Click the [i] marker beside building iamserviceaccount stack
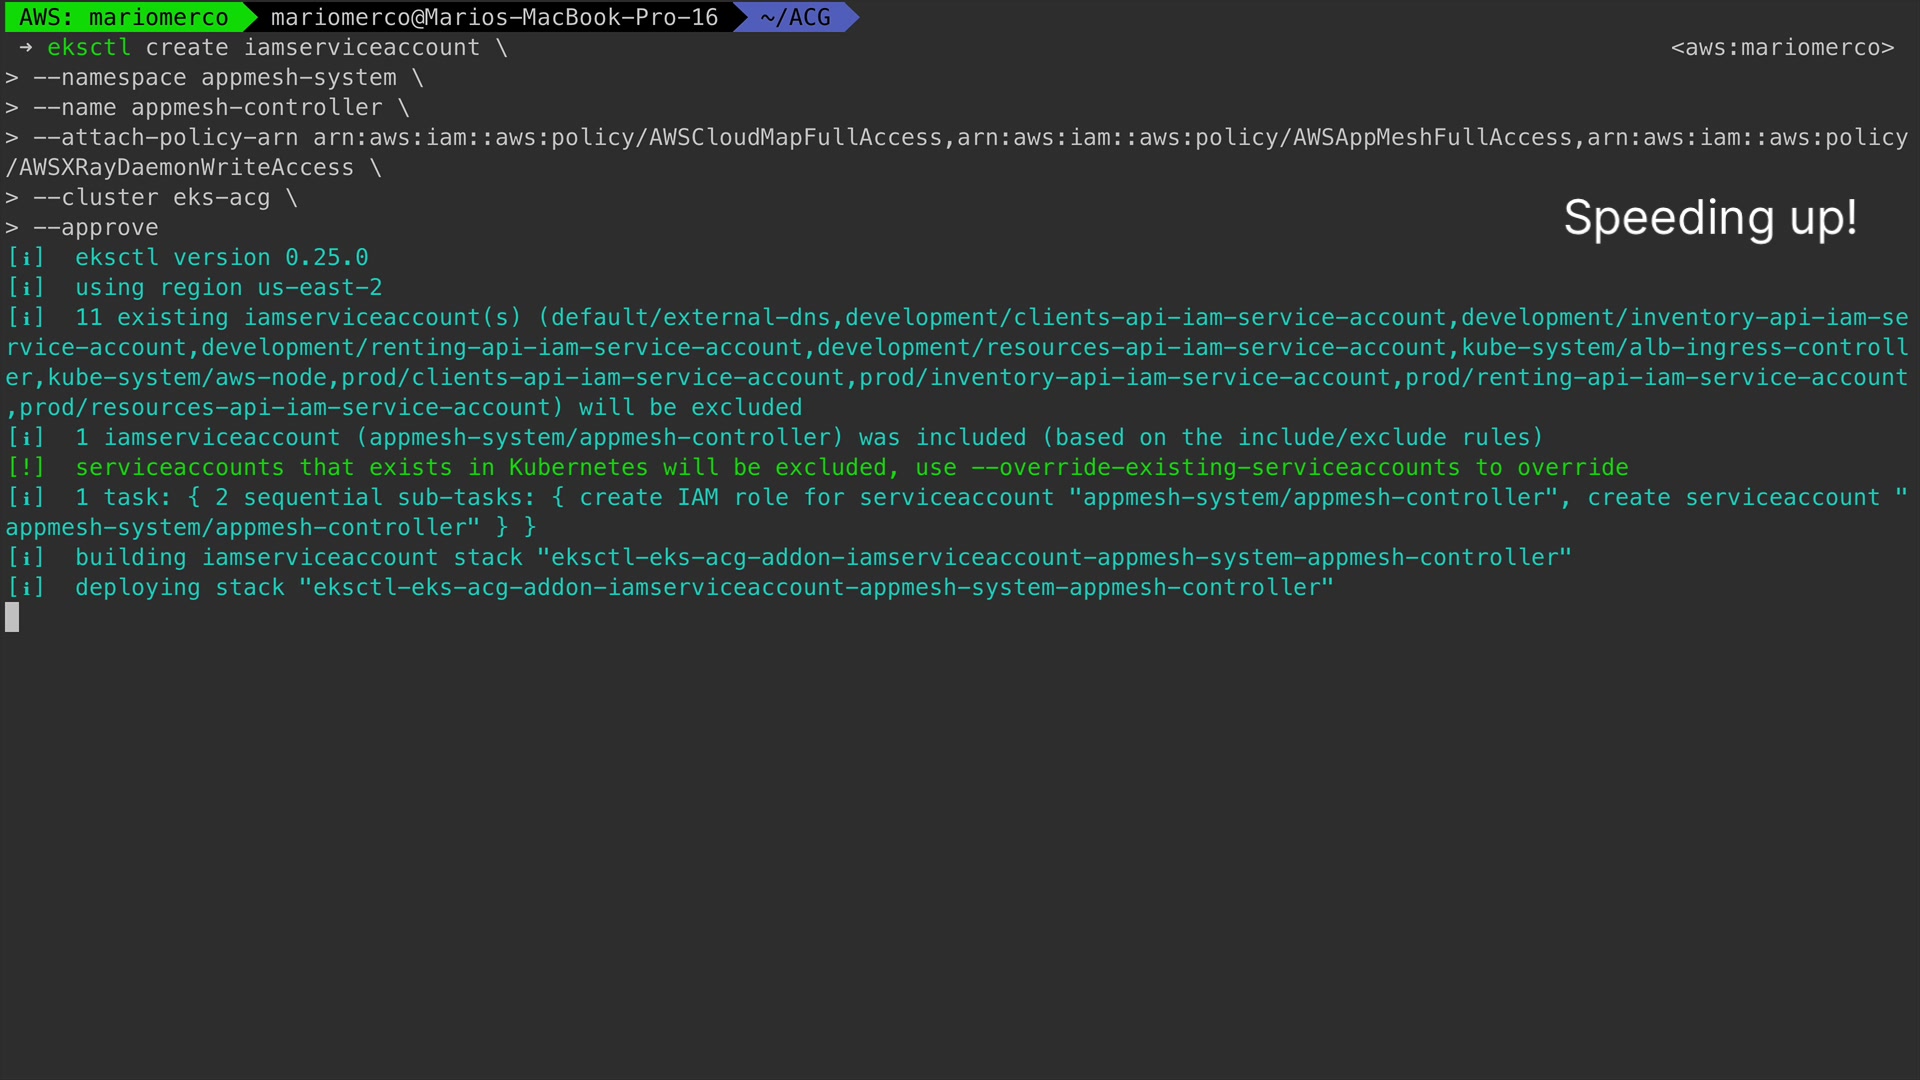The width and height of the screenshot is (1920, 1080). pos(26,557)
